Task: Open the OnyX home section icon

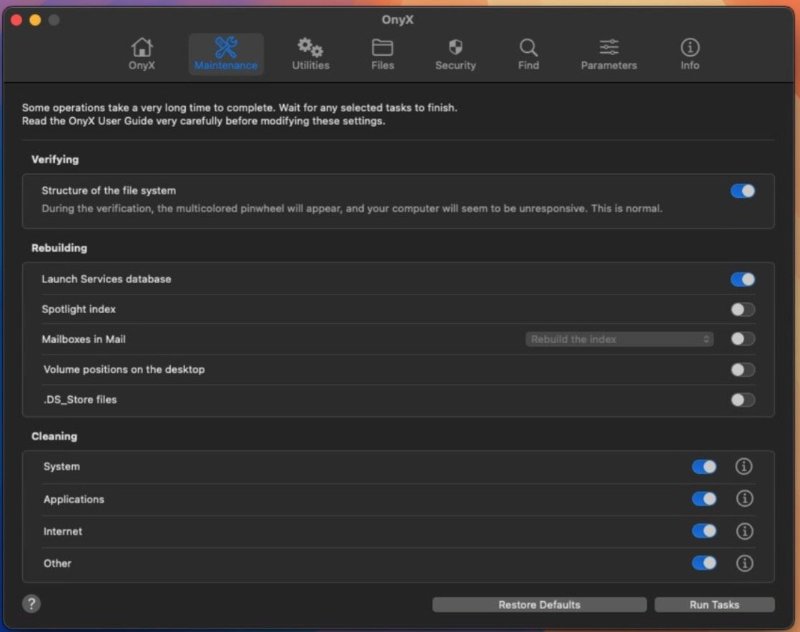Action: pyautogui.click(x=142, y=48)
